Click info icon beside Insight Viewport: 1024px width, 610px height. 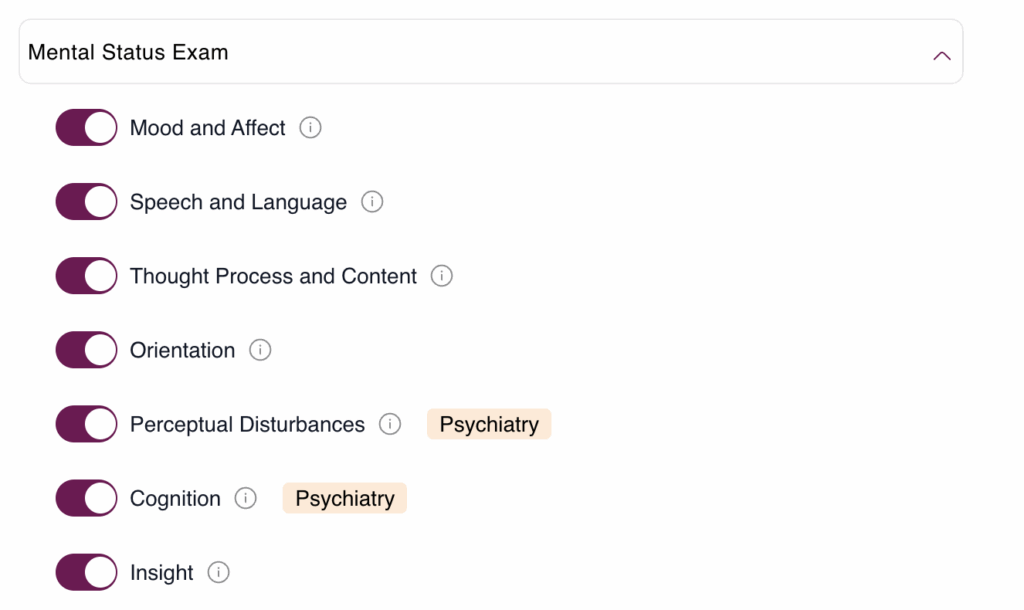point(218,572)
